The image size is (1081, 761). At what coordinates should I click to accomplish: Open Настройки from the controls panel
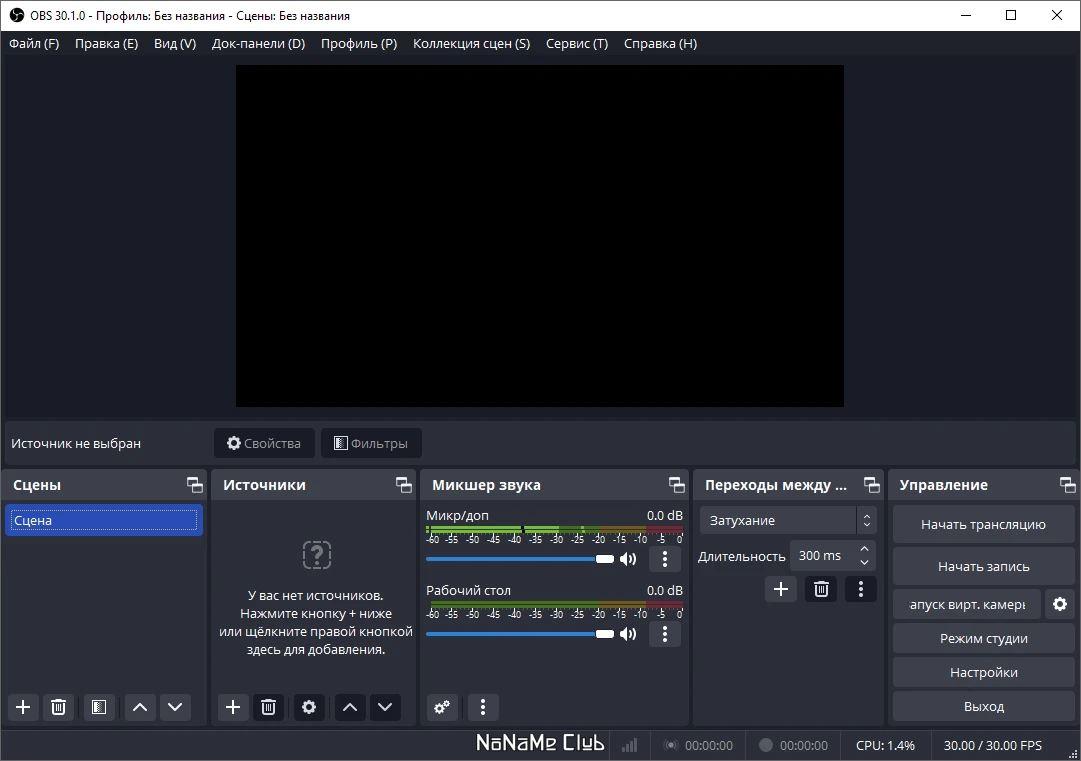point(984,672)
